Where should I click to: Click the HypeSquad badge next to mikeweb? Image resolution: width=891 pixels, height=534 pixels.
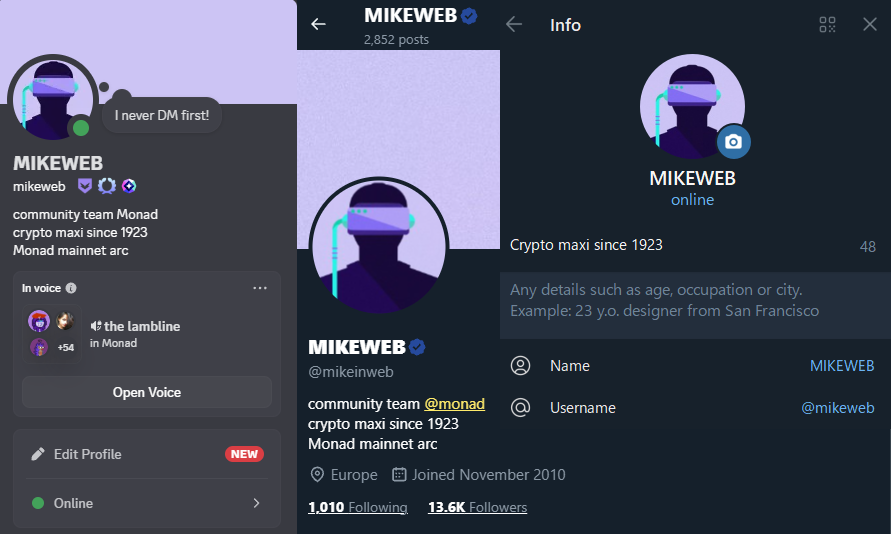click(x=85, y=186)
